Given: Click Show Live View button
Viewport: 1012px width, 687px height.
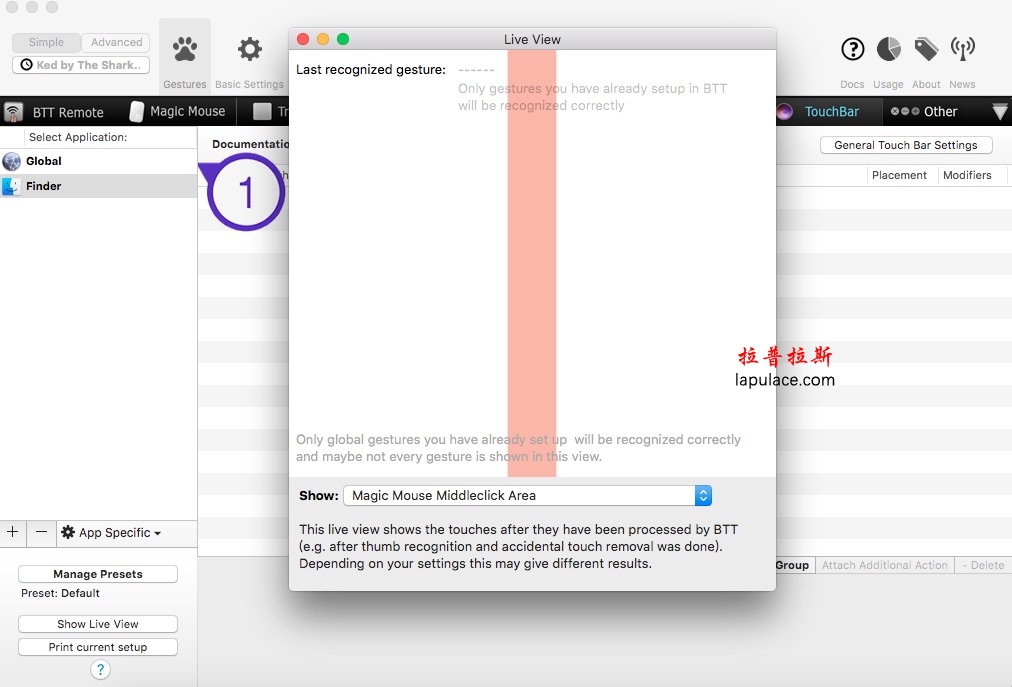Looking at the screenshot, I should coord(97,624).
